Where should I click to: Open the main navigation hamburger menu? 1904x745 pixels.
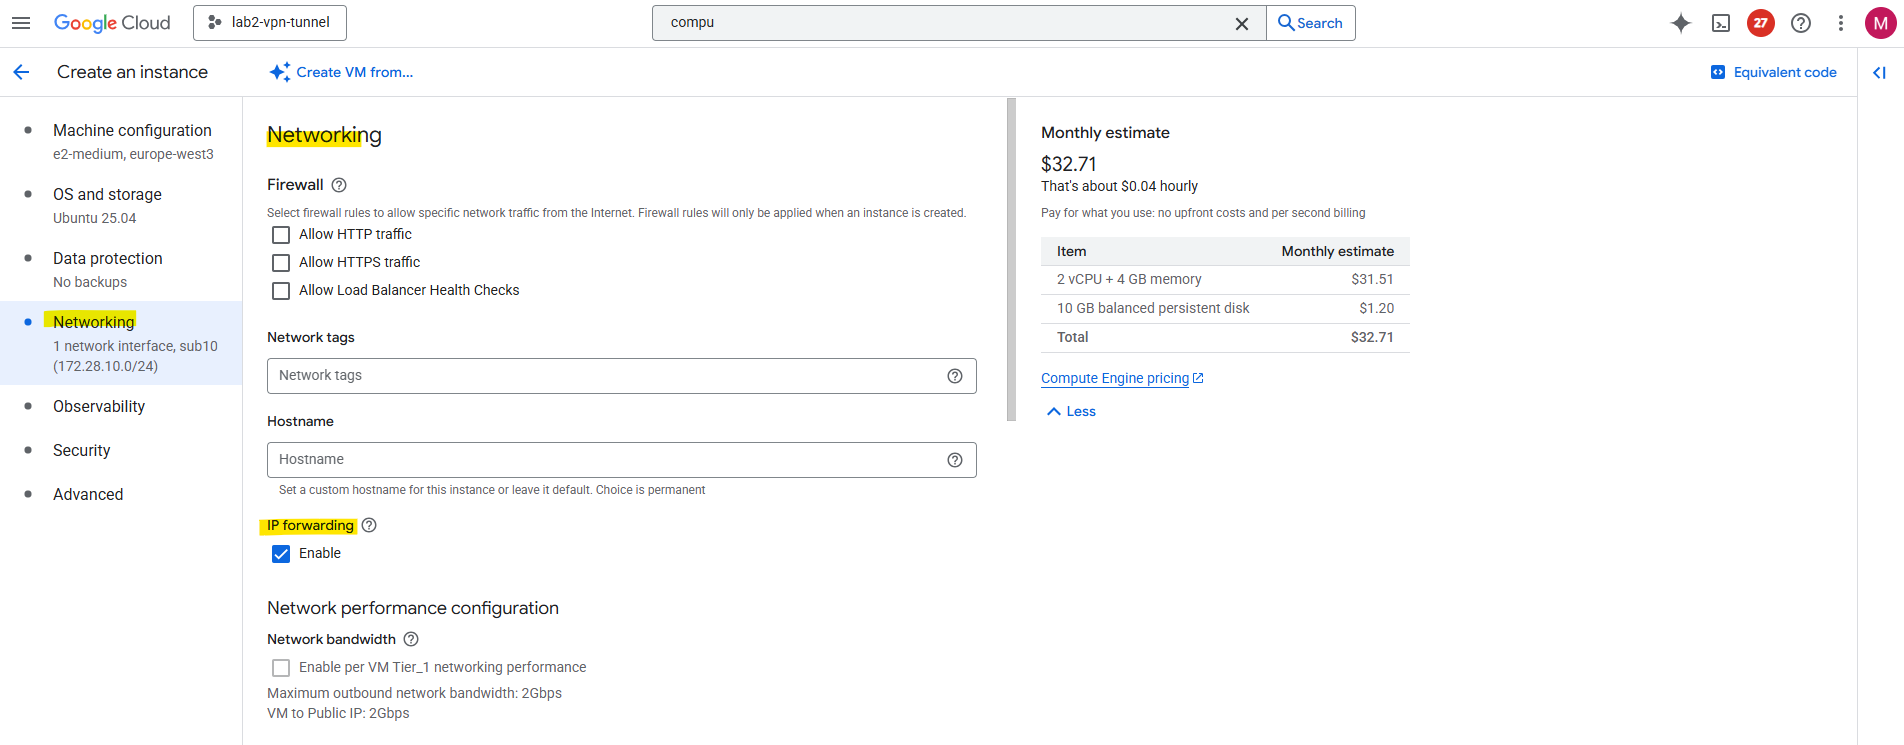click(21, 23)
